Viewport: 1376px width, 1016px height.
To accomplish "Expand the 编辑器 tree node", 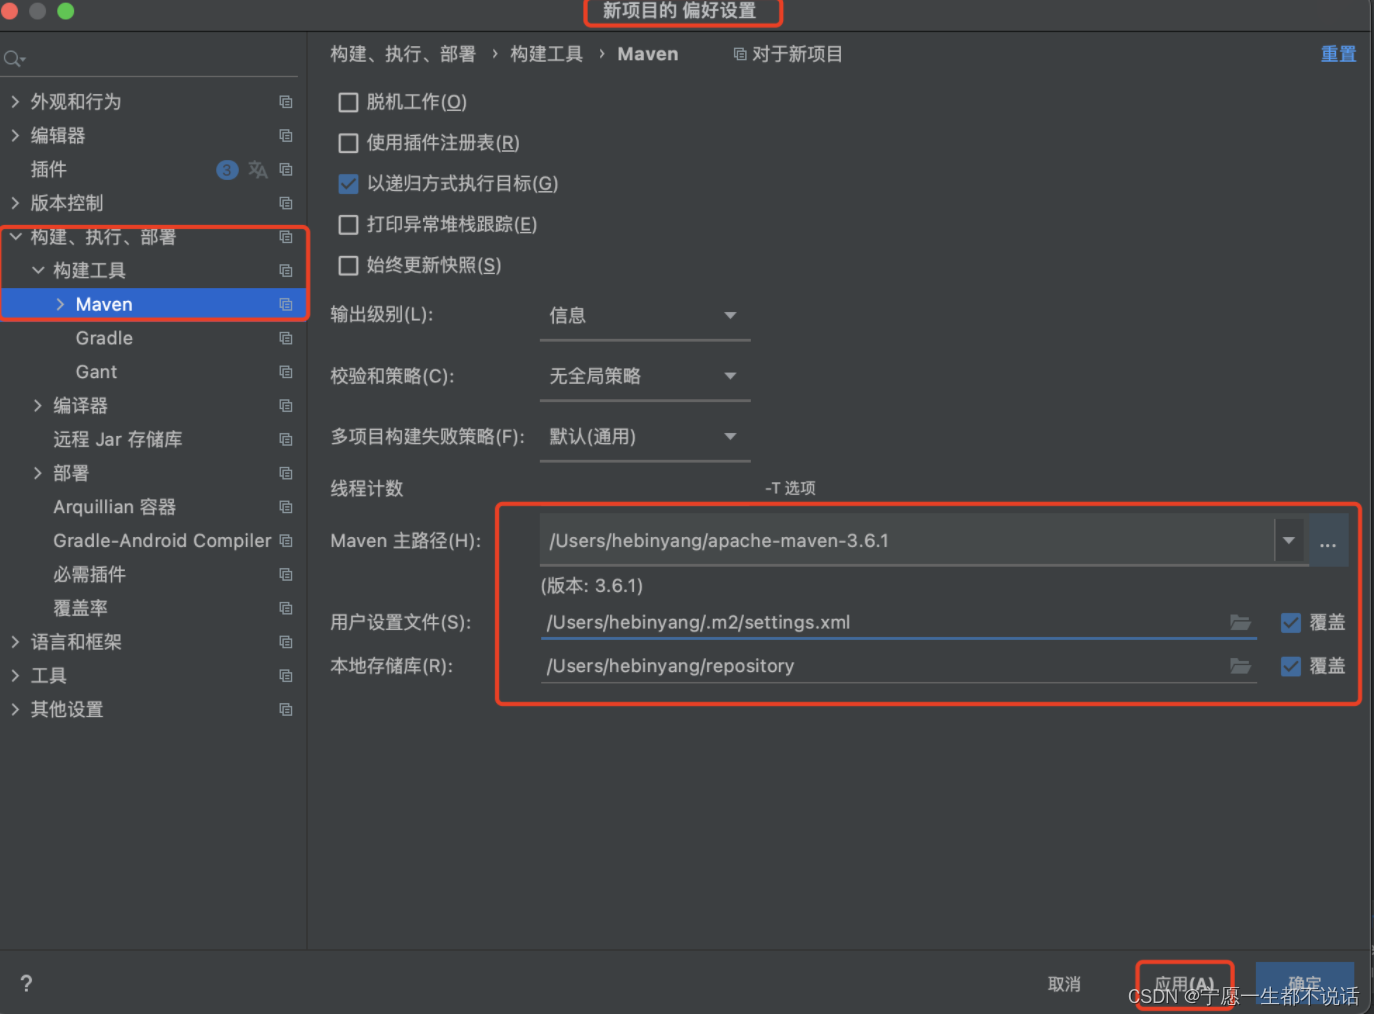I will [15, 136].
